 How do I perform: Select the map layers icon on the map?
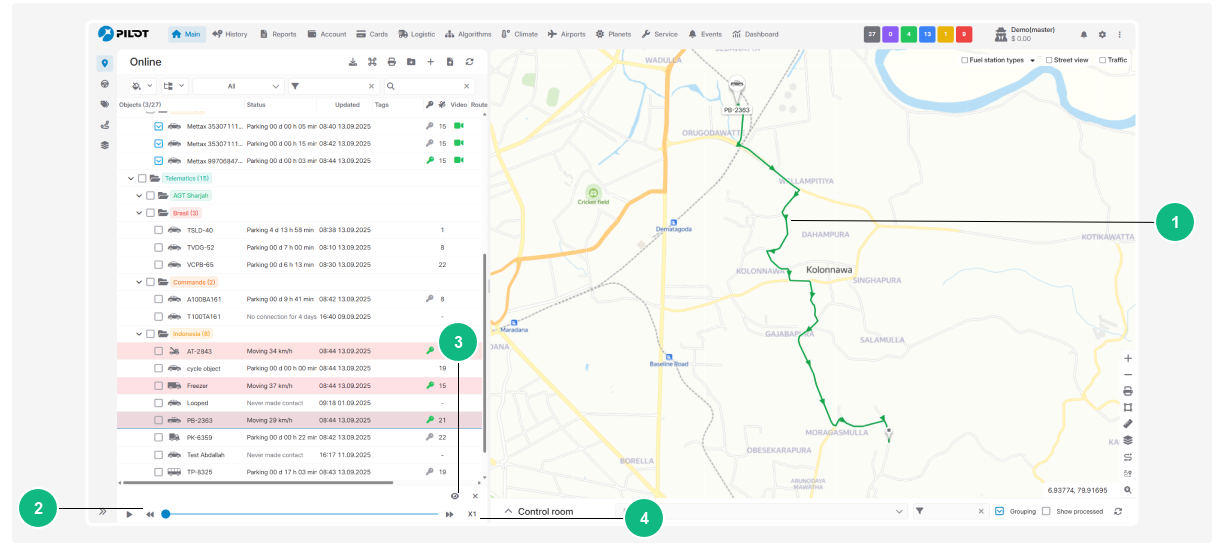(1128, 440)
